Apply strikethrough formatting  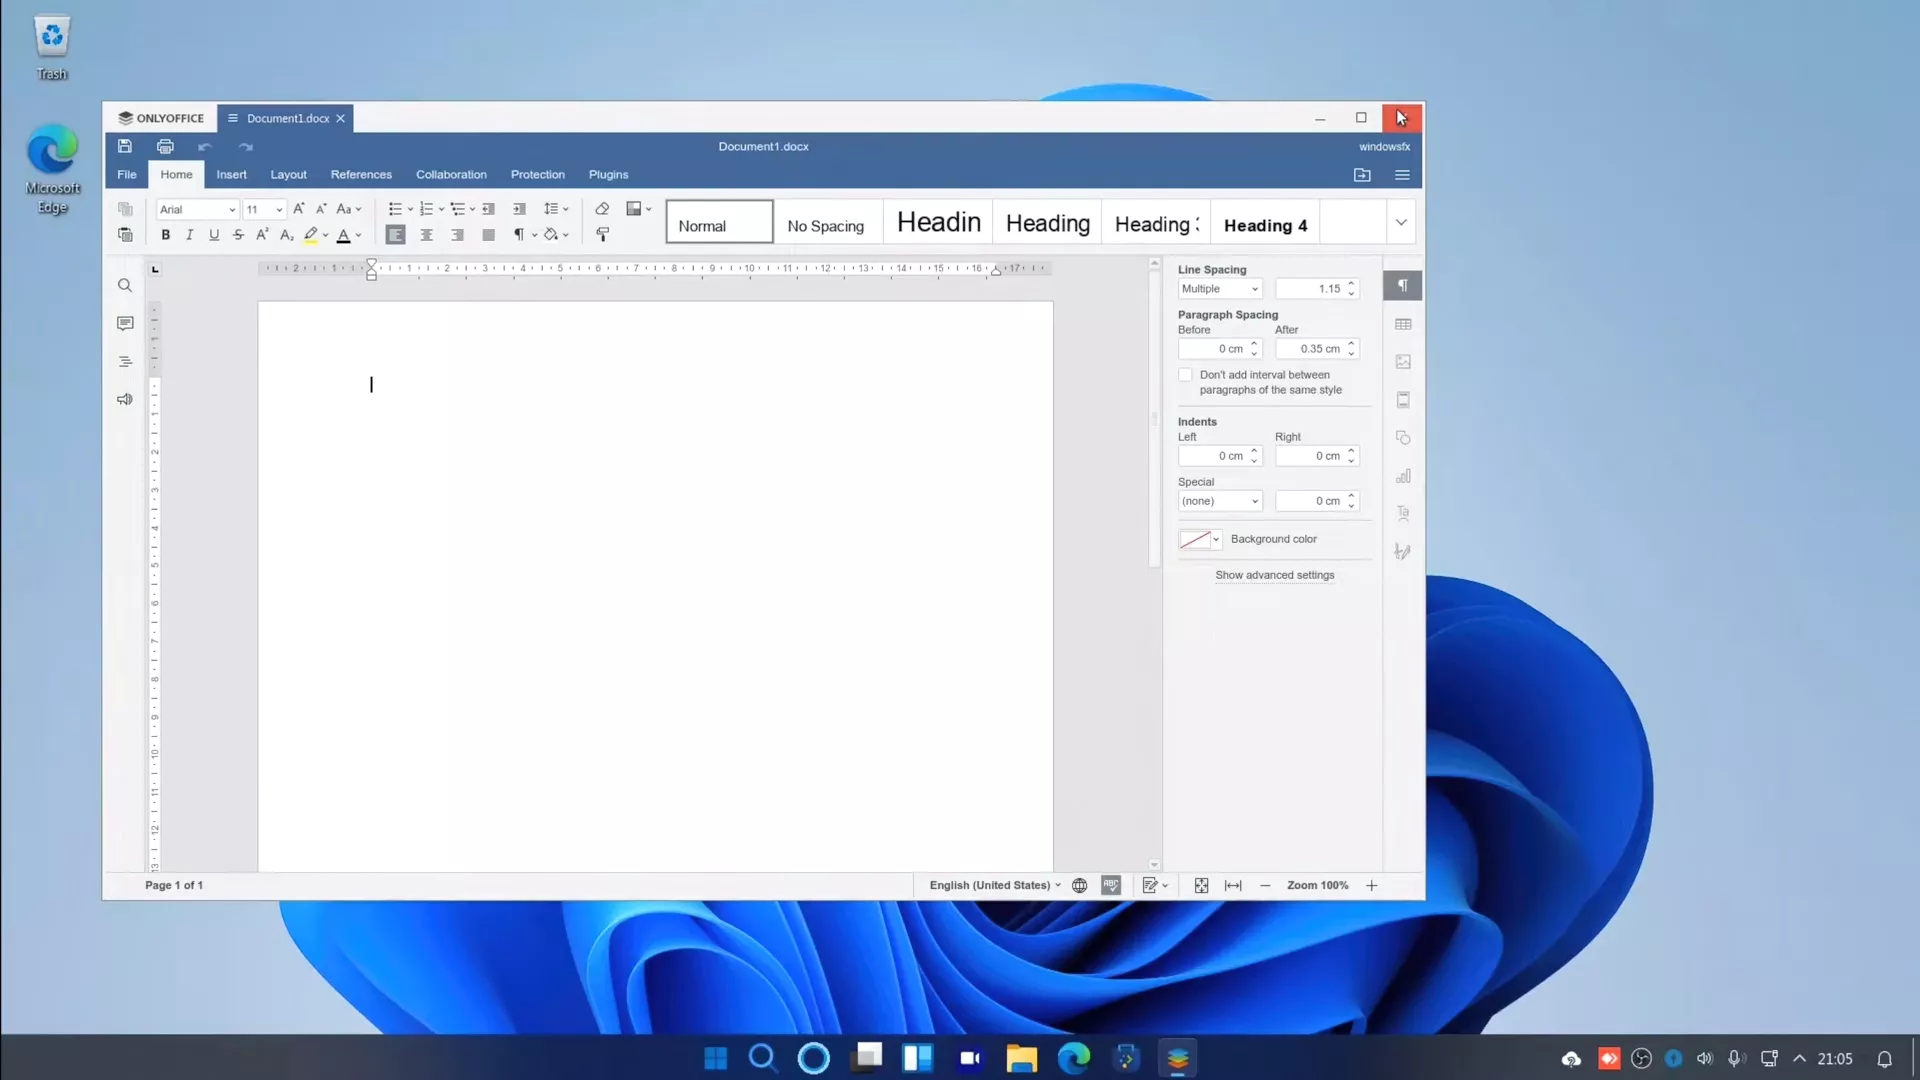238,235
